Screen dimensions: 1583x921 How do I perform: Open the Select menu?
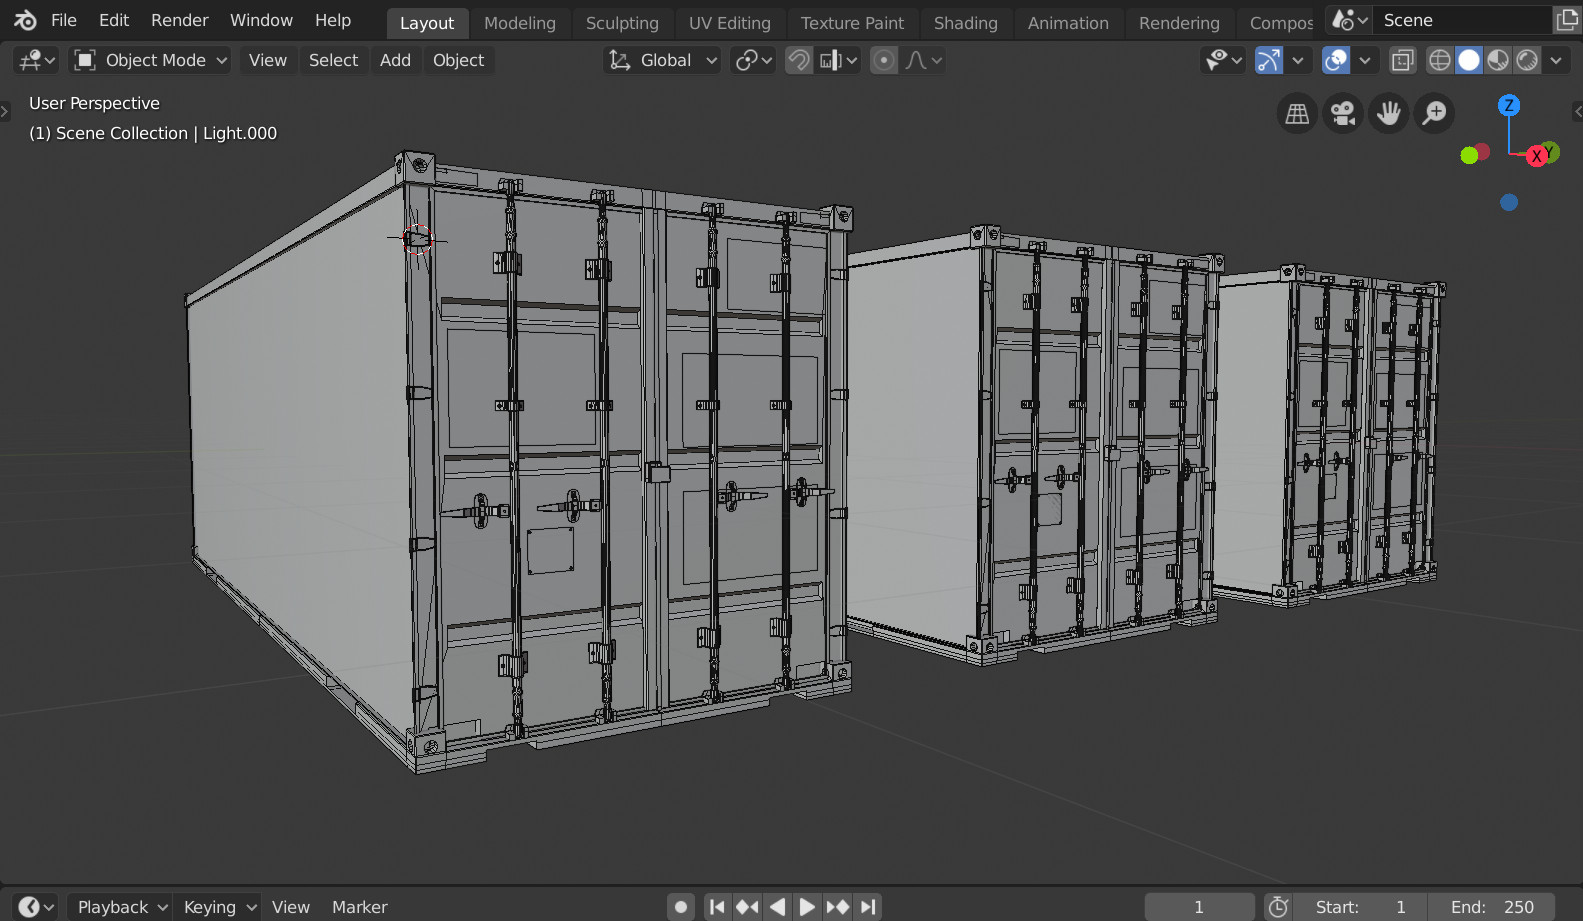click(x=333, y=60)
